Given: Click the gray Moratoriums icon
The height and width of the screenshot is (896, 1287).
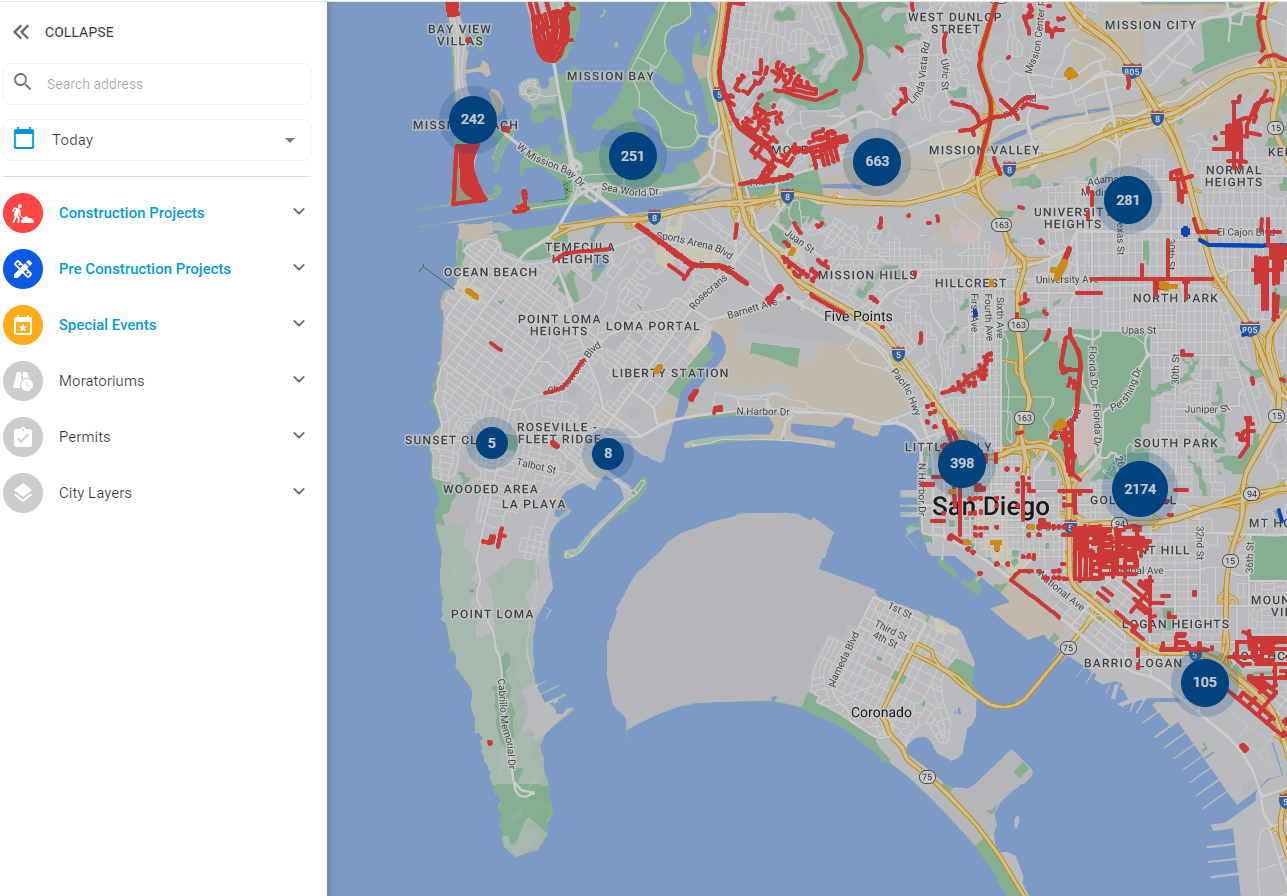Looking at the screenshot, I should tap(23, 381).
